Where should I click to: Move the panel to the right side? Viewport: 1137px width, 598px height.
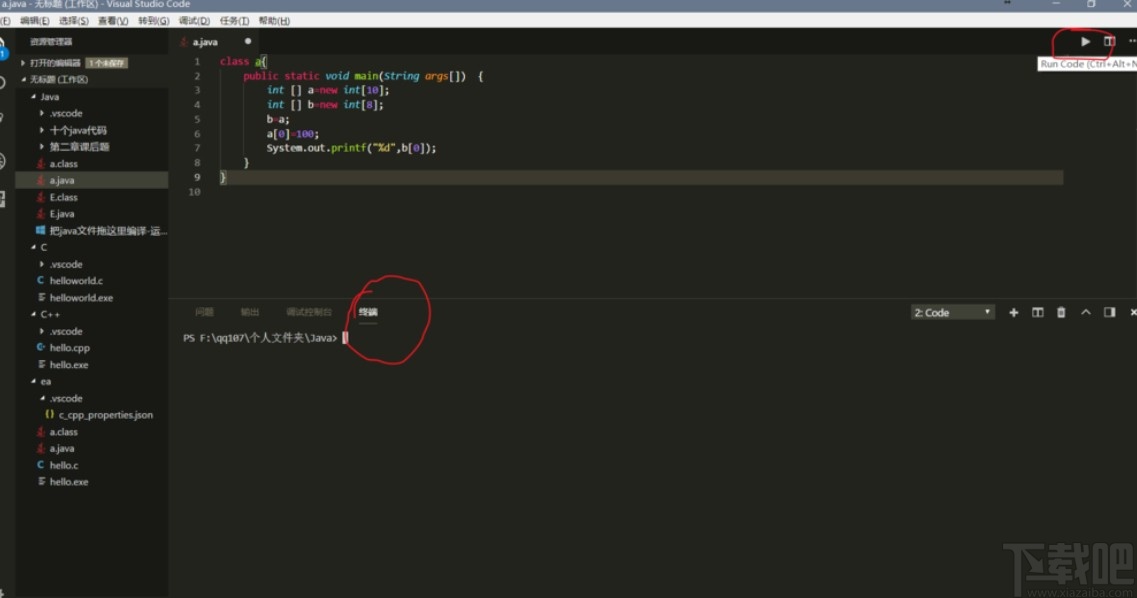(1109, 312)
